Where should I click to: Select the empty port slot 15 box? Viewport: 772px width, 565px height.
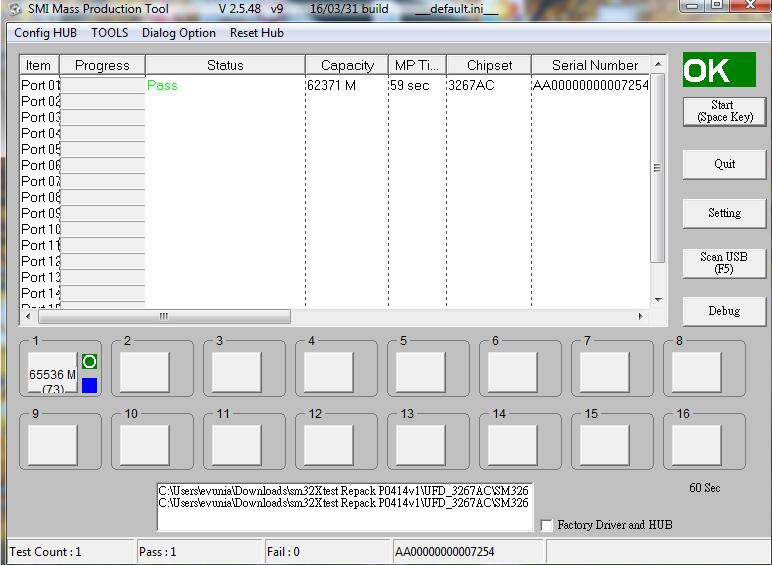pos(605,445)
